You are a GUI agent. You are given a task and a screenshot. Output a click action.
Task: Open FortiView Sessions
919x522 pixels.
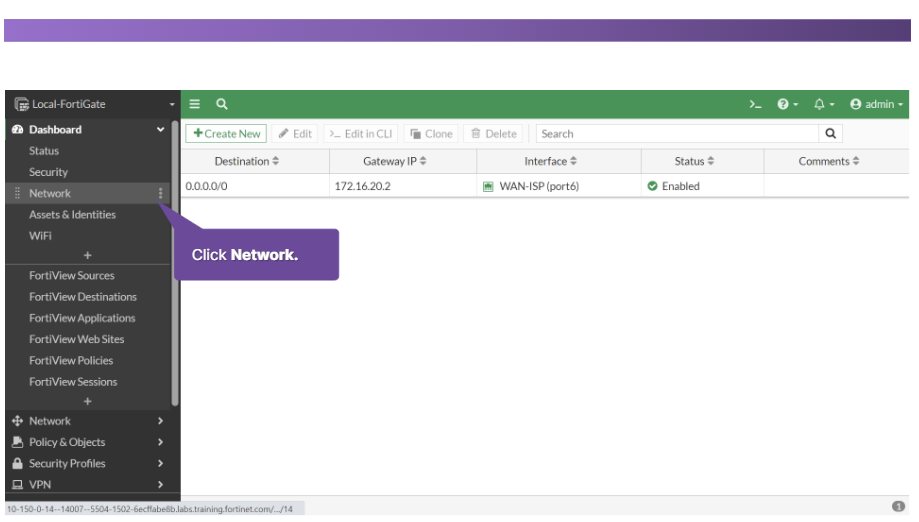click(73, 381)
